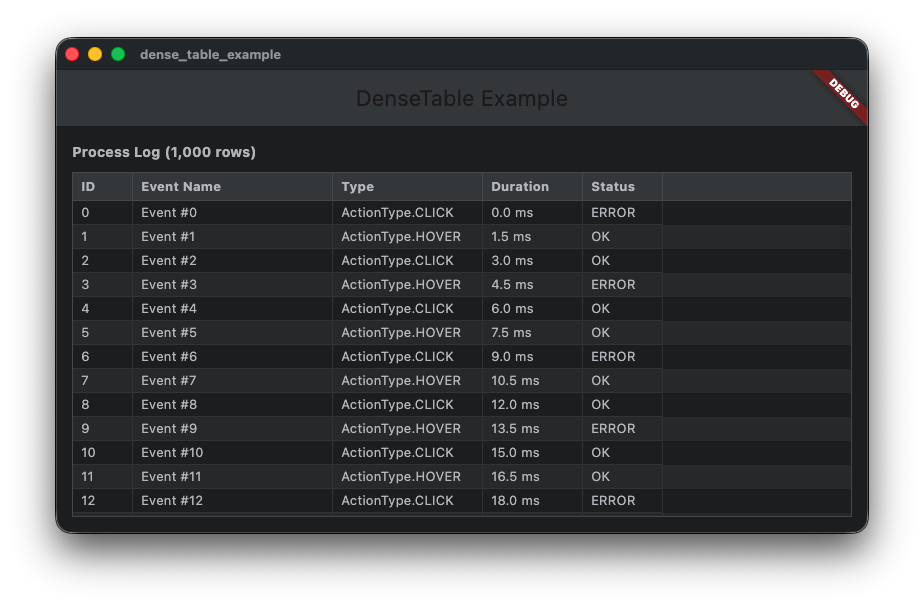Click ActionType.CLICK in Event #0 row
Screen dimensions: 924x607
point(407,213)
